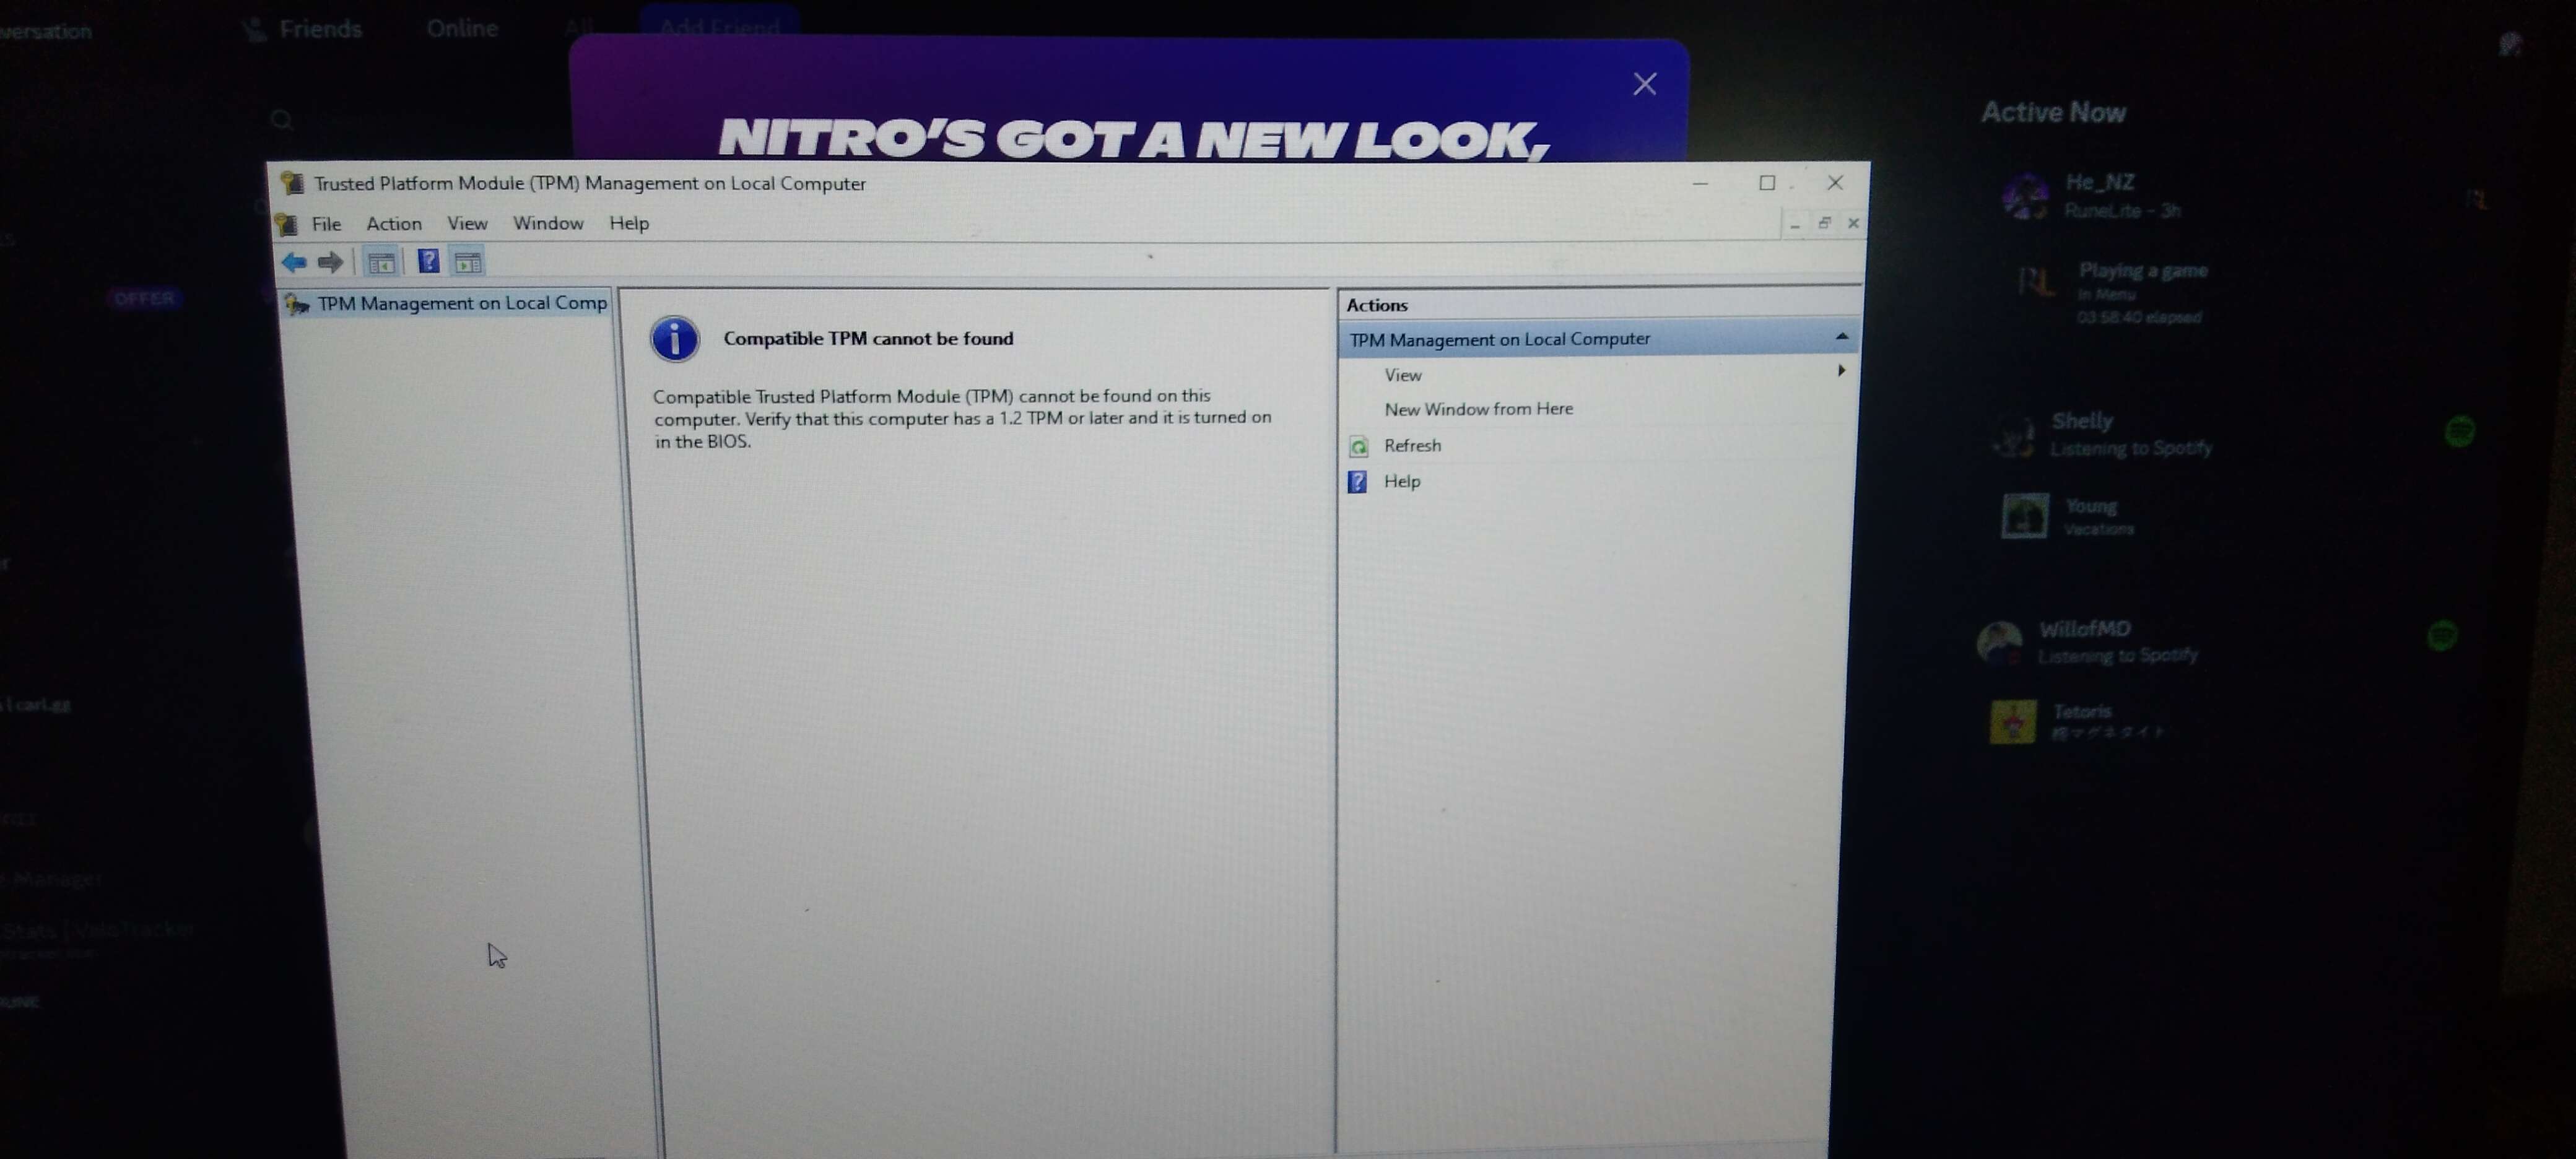
Task: Toggle the Show/Hide Console Tree icon
Action: pos(381,263)
